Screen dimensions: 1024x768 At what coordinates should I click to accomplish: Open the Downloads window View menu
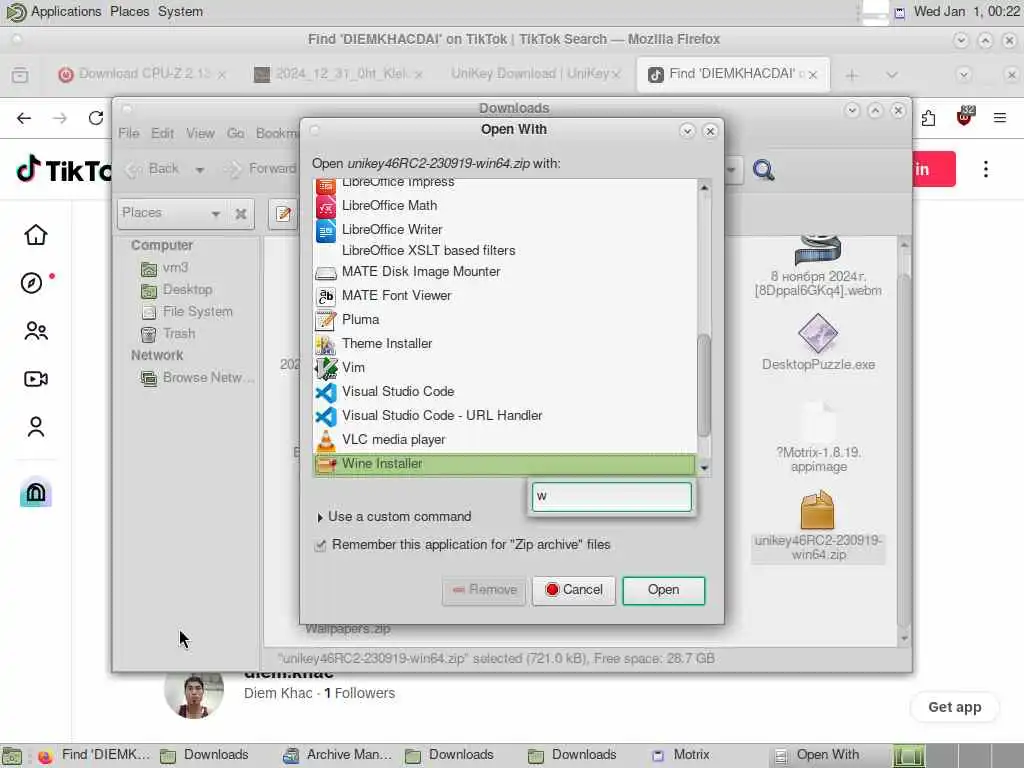200,133
